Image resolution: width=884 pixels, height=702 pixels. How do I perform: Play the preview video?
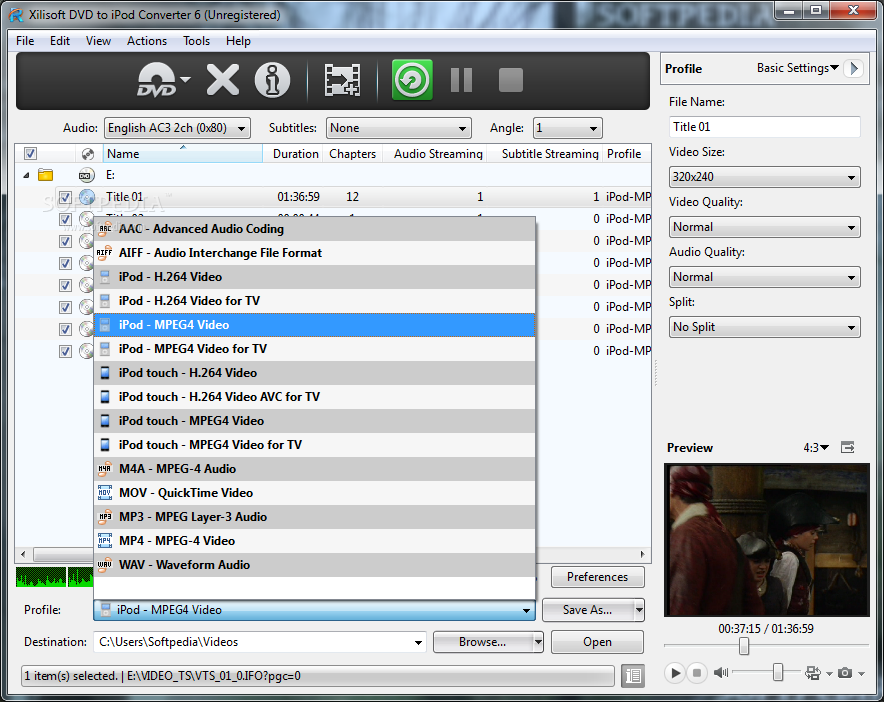pos(674,673)
